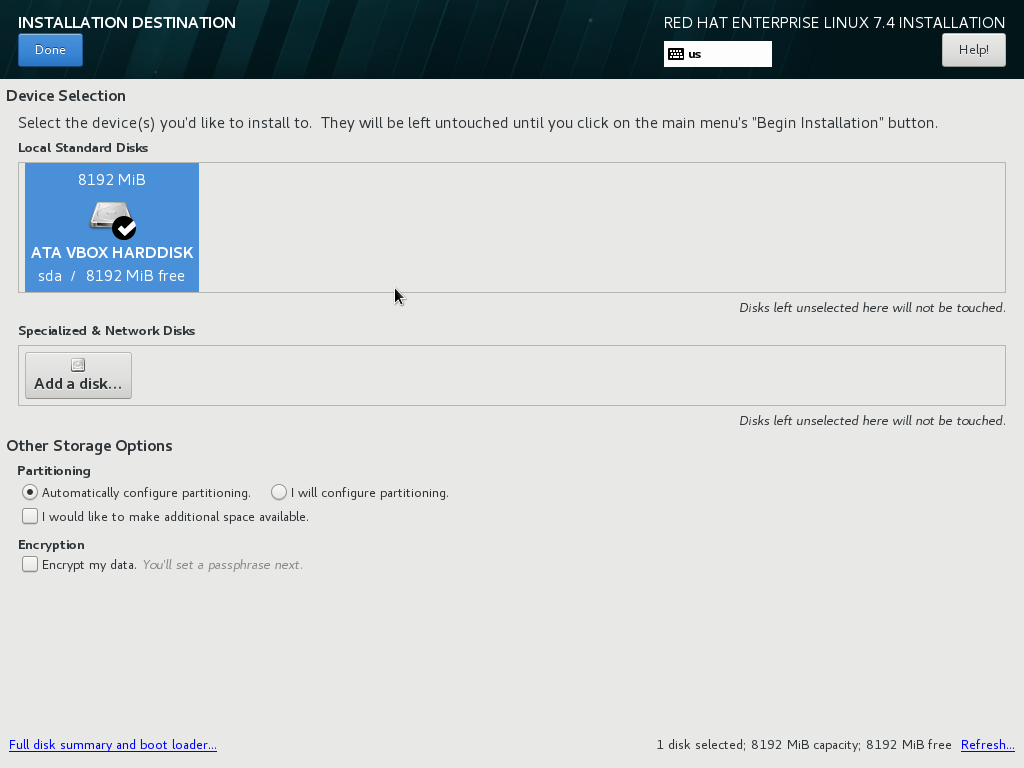The width and height of the screenshot is (1024, 768).
Task: Select the ATA VBOX HARDDISK disk tile
Action: pos(112,227)
